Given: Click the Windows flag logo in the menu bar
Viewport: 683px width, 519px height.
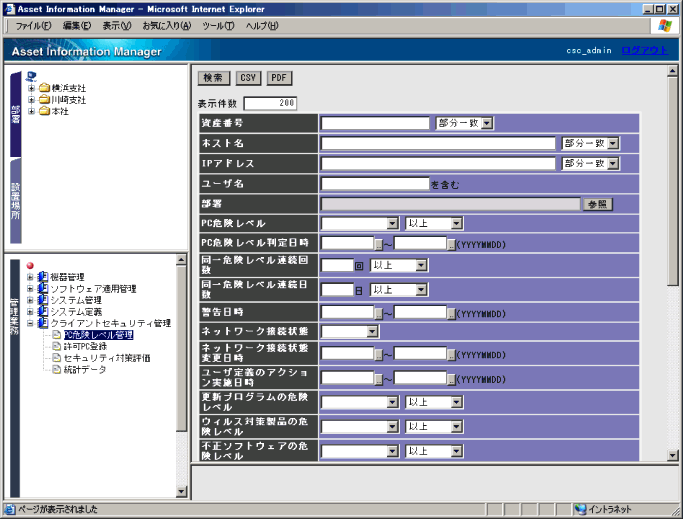Looking at the screenshot, I should (x=665, y=24).
